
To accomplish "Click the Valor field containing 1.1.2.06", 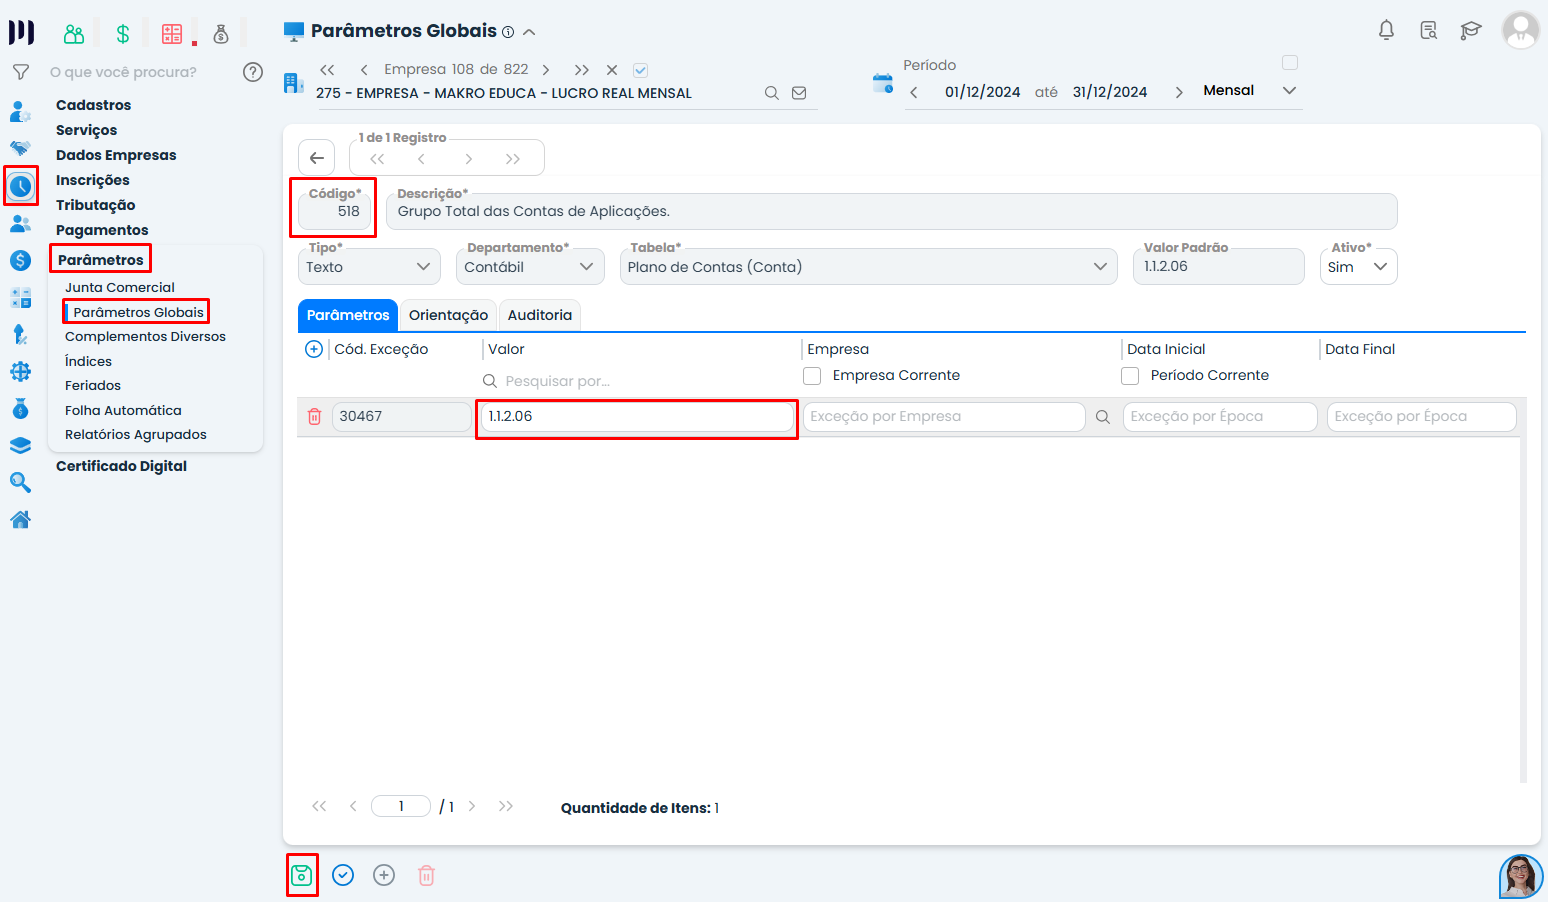I will coord(636,417).
